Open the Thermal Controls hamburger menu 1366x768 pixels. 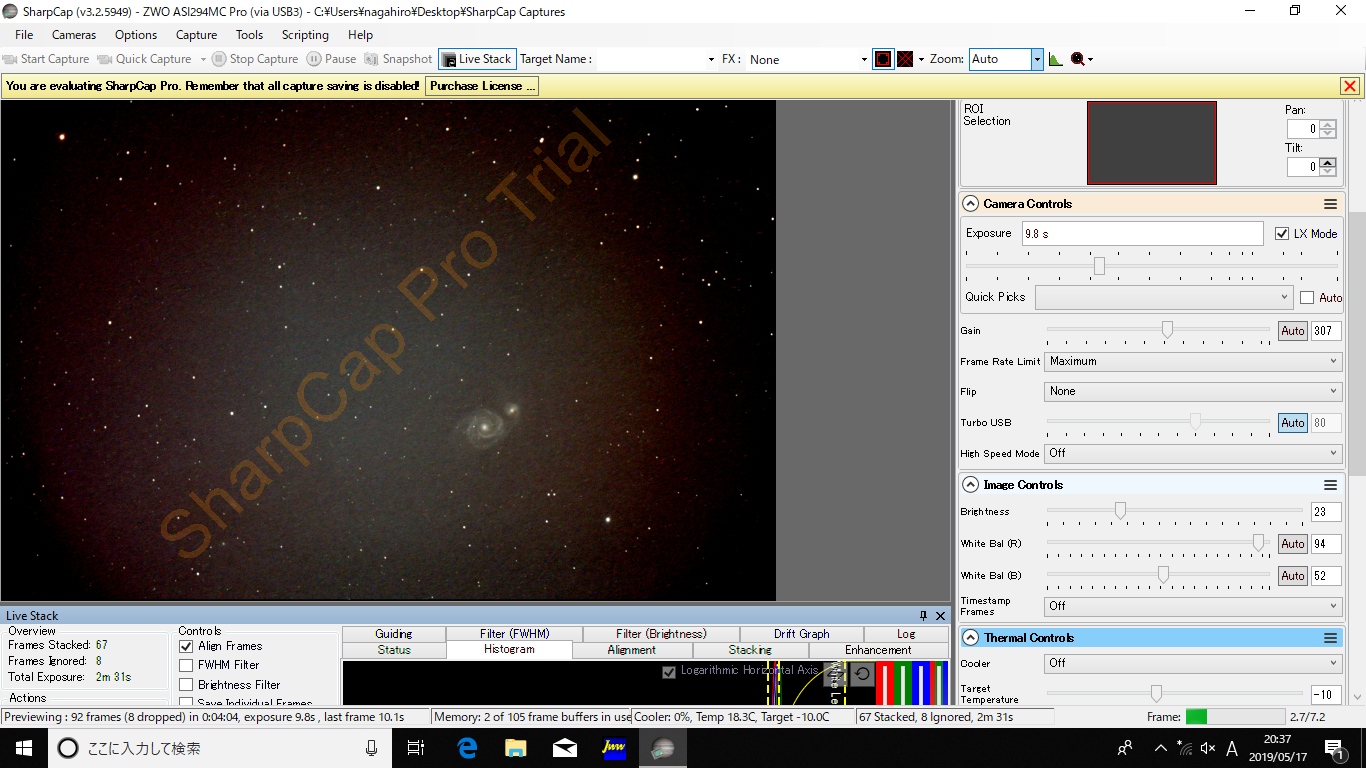point(1330,638)
